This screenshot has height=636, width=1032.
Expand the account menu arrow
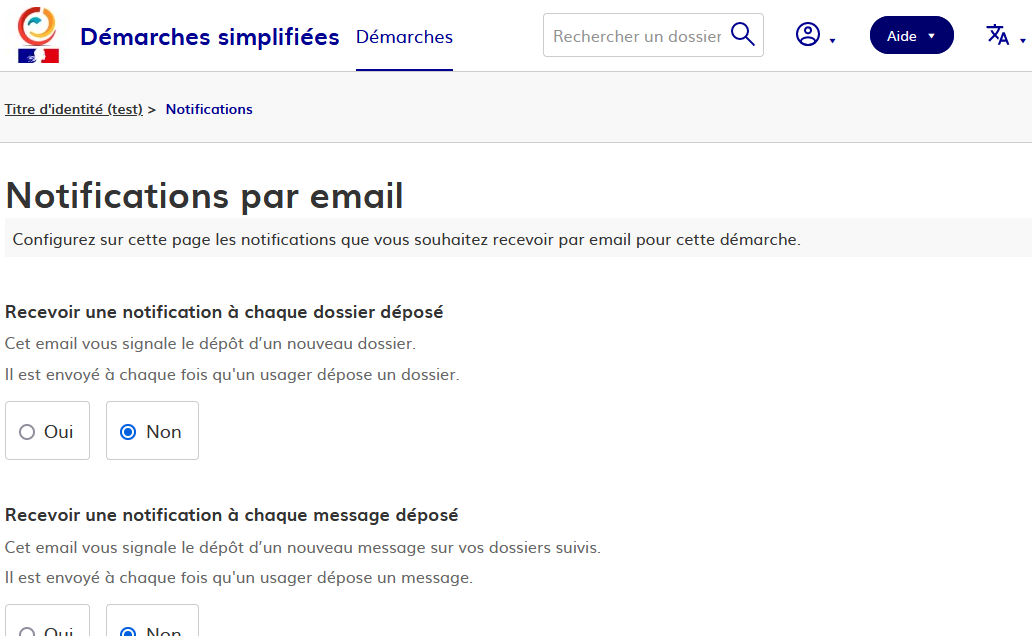click(x=833, y=41)
